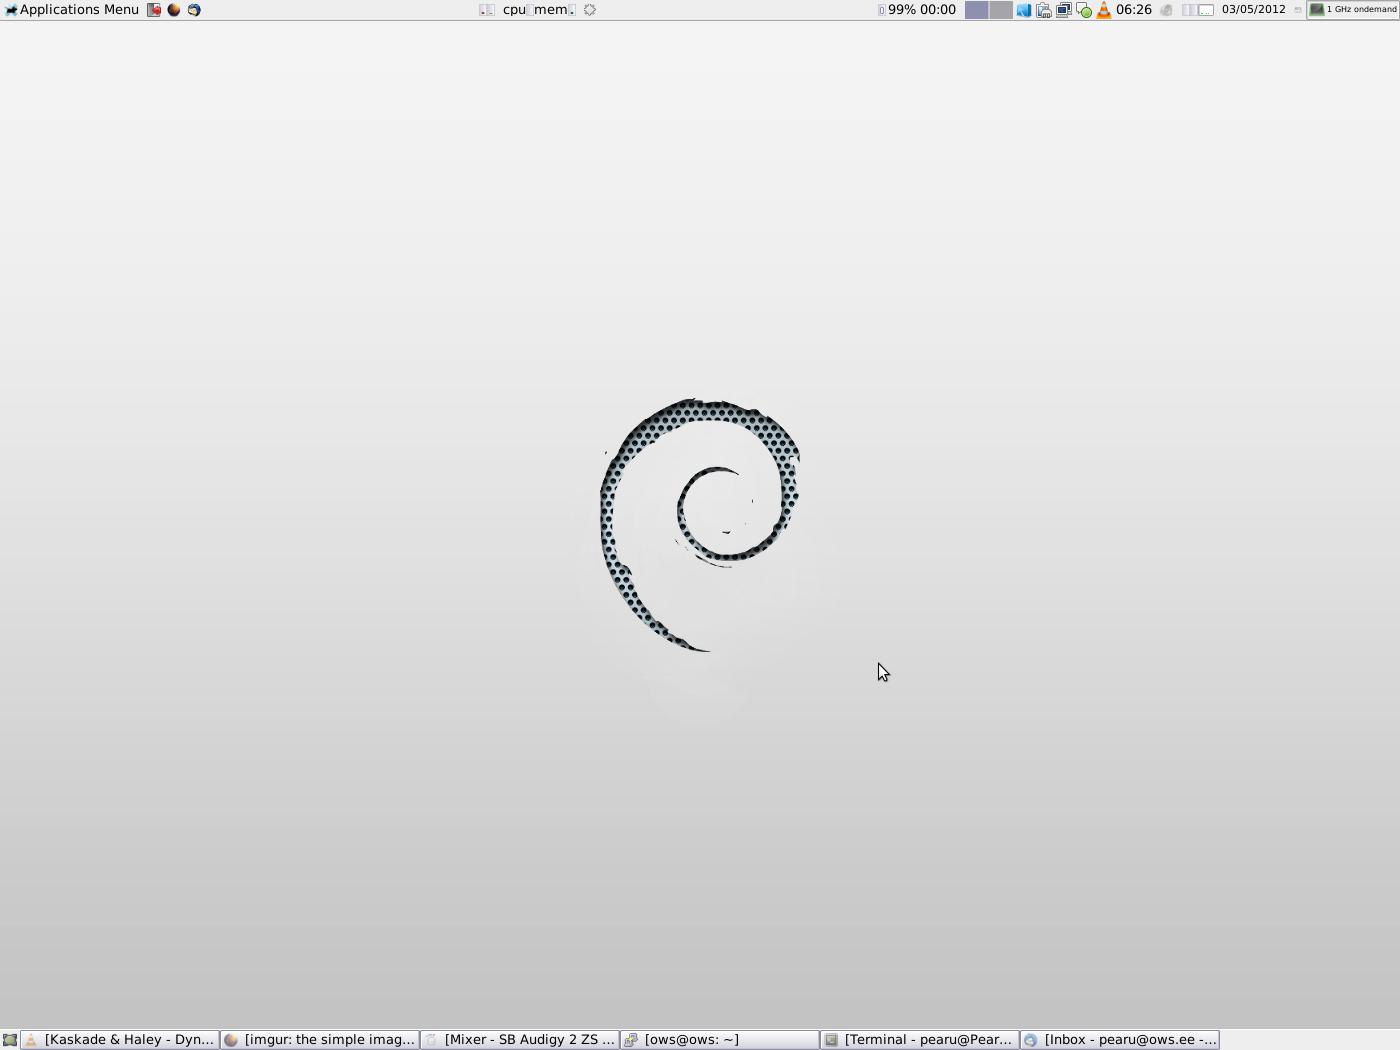Click the blue tray icon after workspace pager
1400x1050 pixels.
tap(1024, 10)
